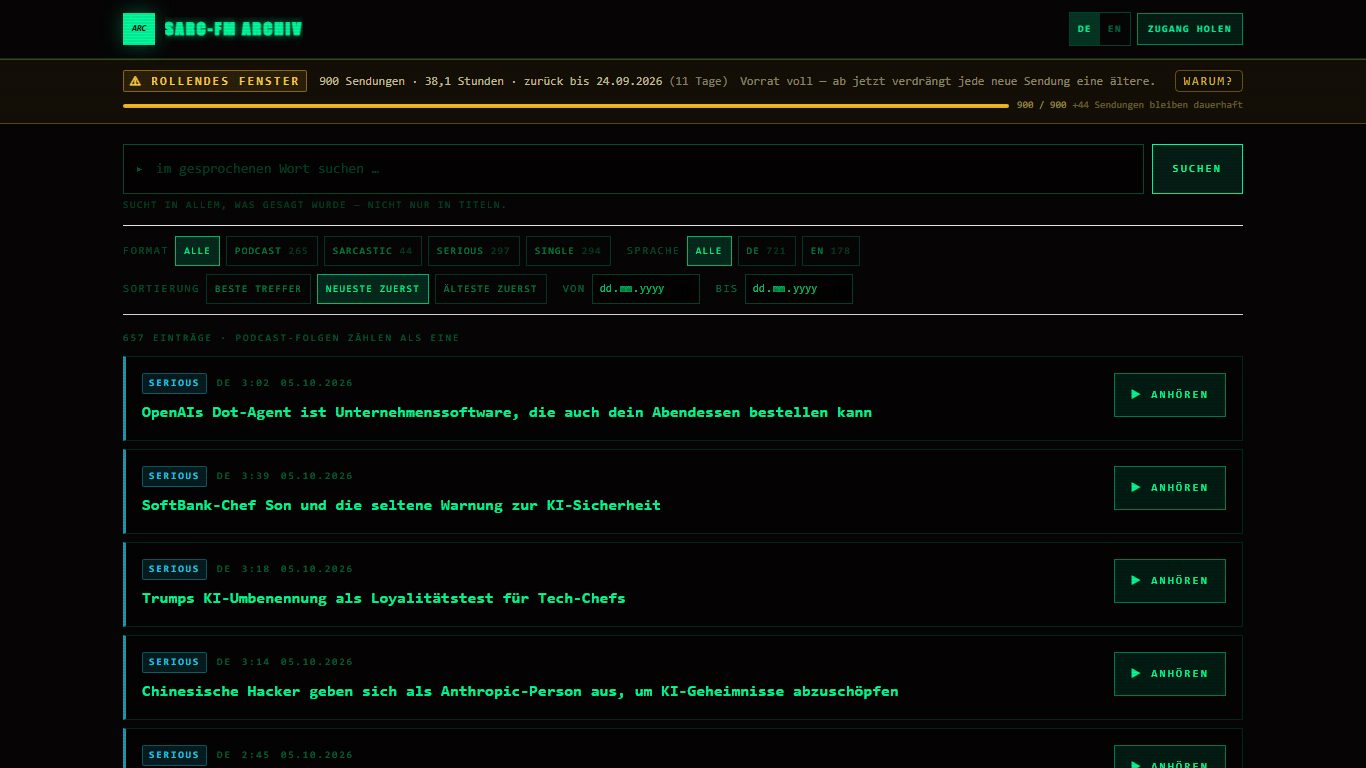Click the ROLLENDES FENSTER warning badge
Image resolution: width=1366 pixels, height=768 pixels.
pyautogui.click(x=215, y=81)
